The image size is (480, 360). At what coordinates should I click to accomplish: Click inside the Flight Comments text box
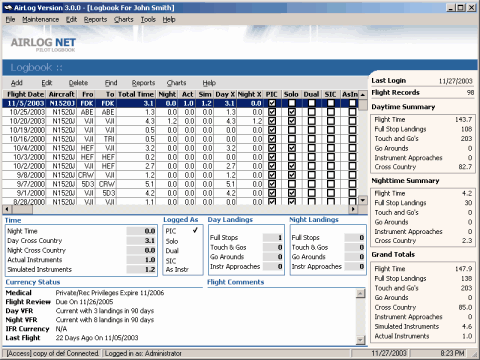click(x=282, y=316)
